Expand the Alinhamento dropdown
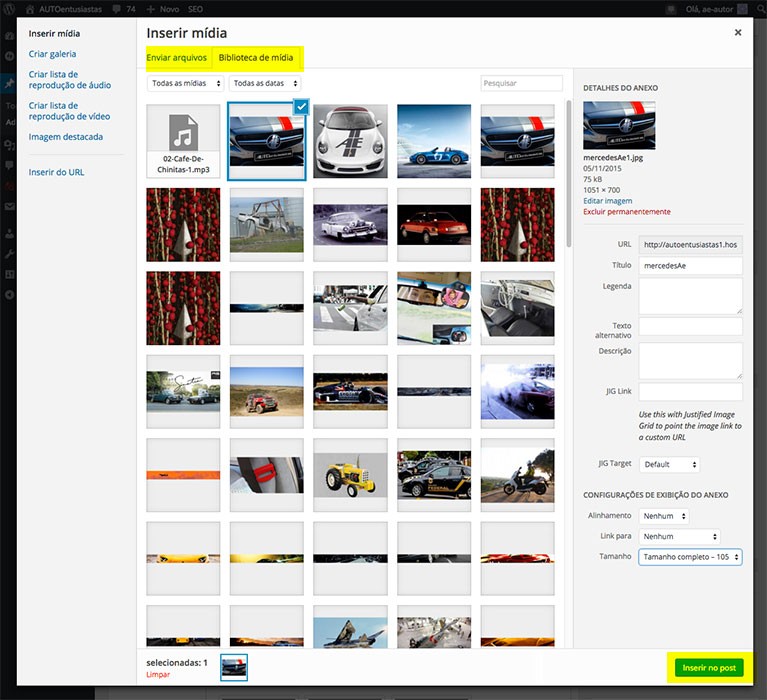This screenshot has height=700, width=767. (664, 516)
